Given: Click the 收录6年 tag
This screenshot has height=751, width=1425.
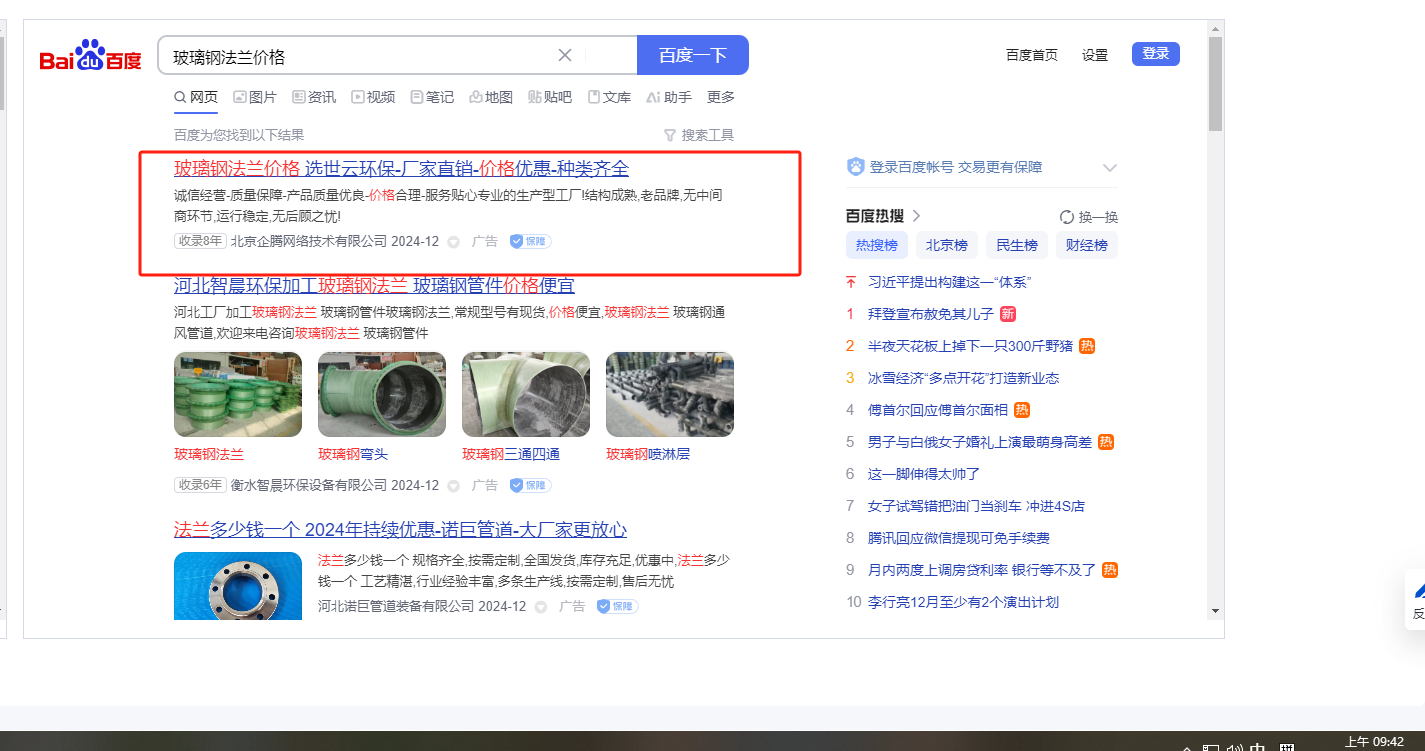Looking at the screenshot, I should click(200, 485).
